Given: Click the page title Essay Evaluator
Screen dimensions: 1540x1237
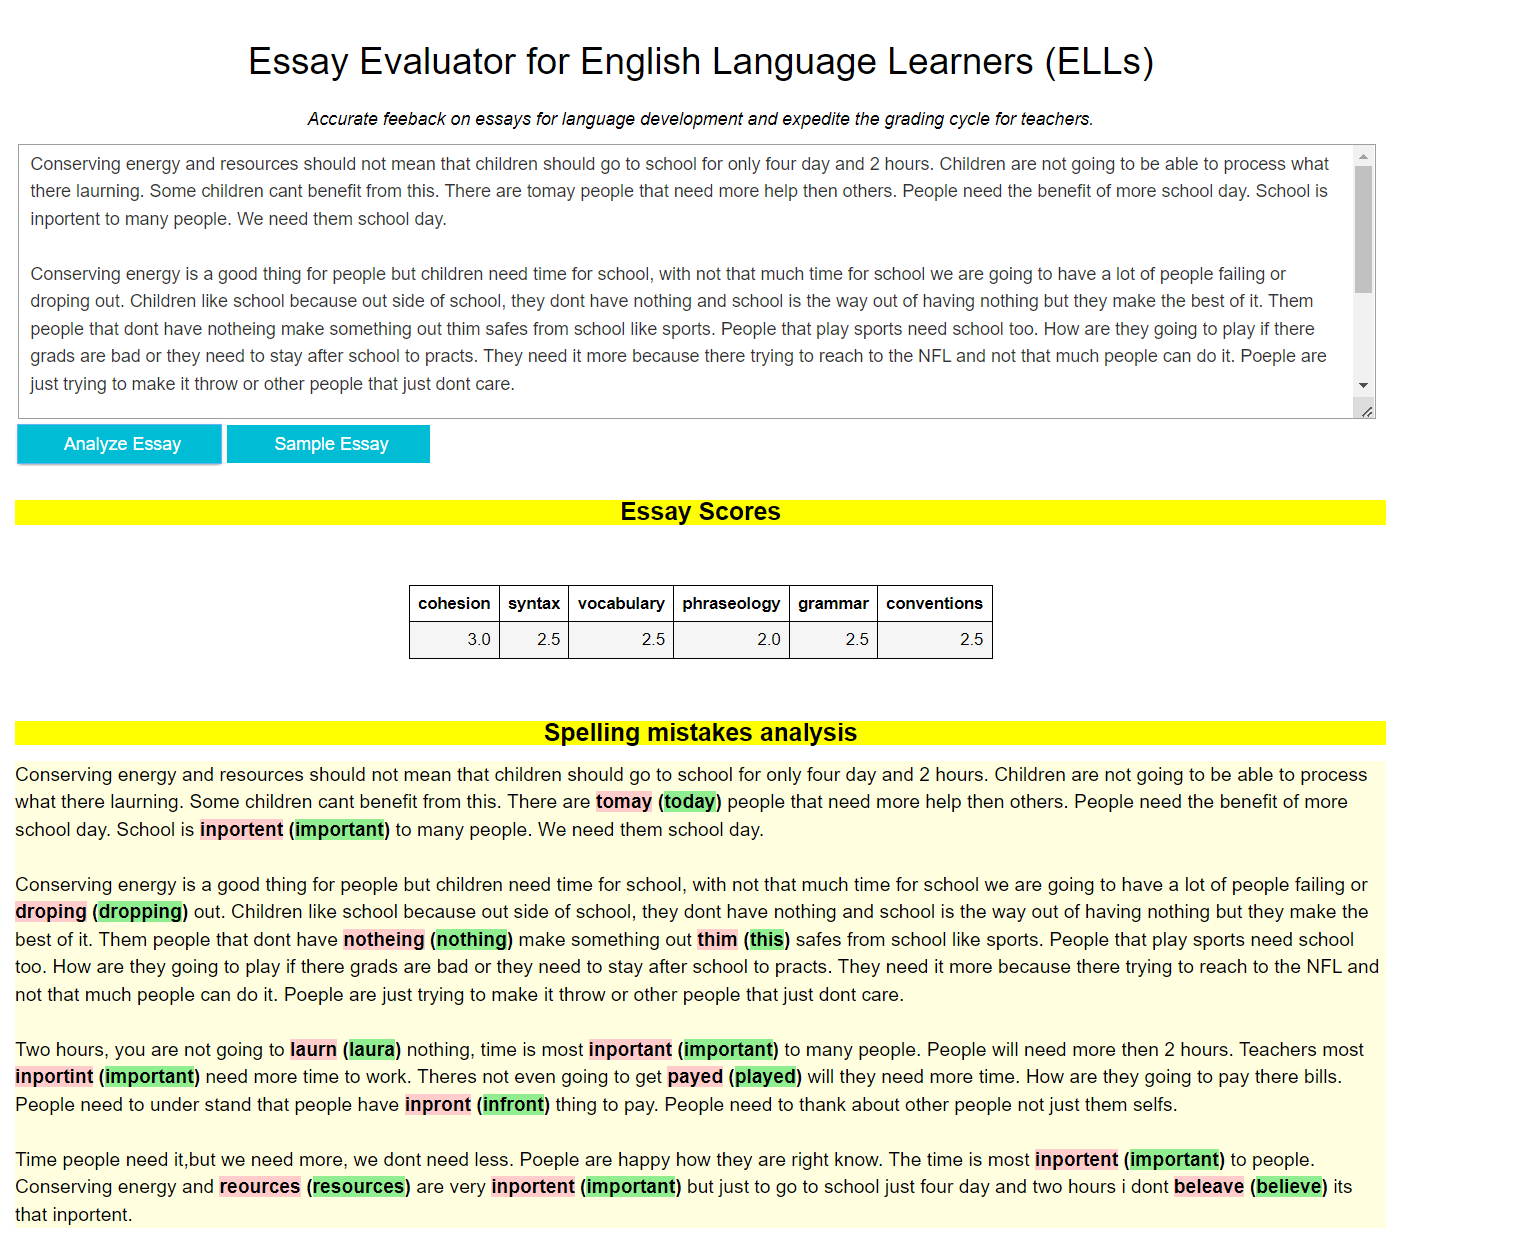Looking at the screenshot, I should click(701, 61).
